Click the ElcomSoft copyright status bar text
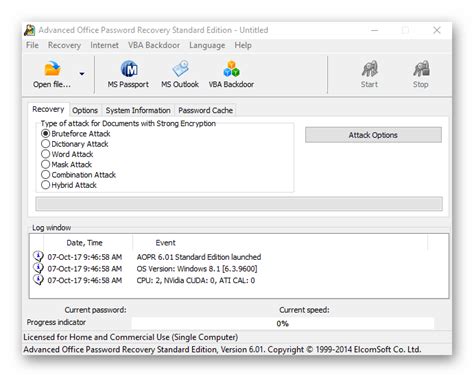The height and width of the screenshot is (377, 474). tap(222, 349)
